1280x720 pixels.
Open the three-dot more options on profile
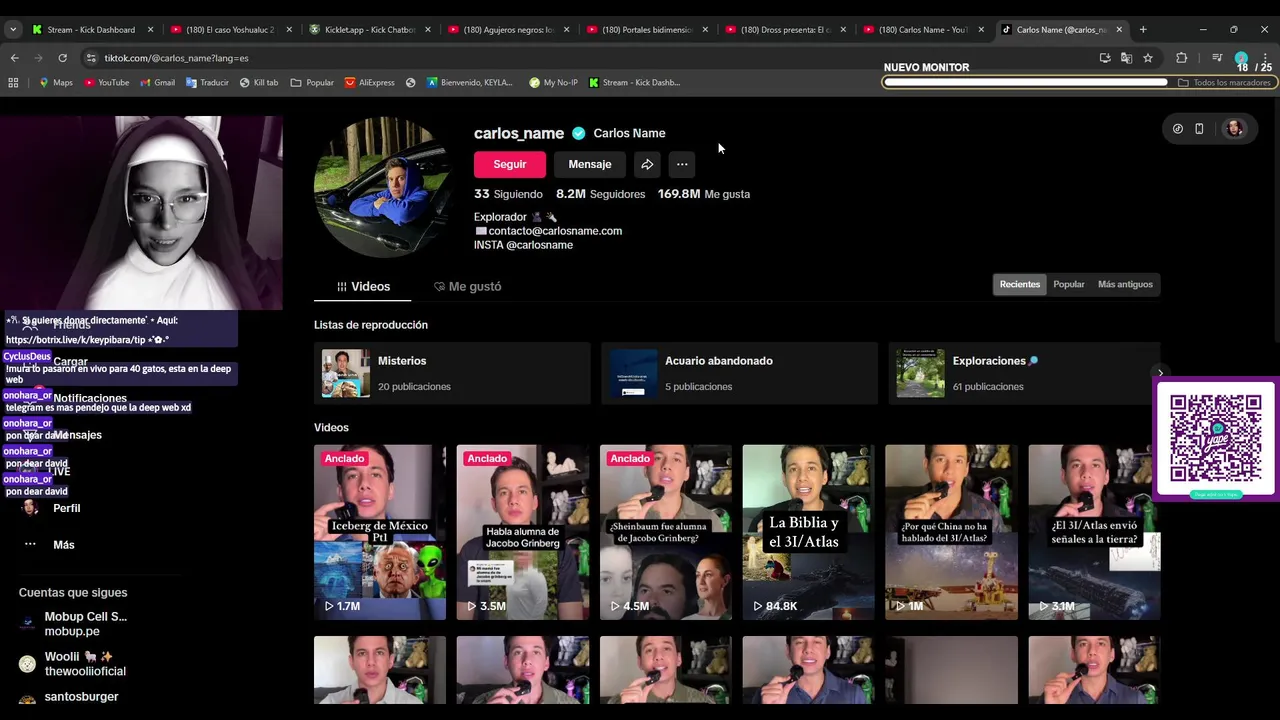[x=682, y=164]
